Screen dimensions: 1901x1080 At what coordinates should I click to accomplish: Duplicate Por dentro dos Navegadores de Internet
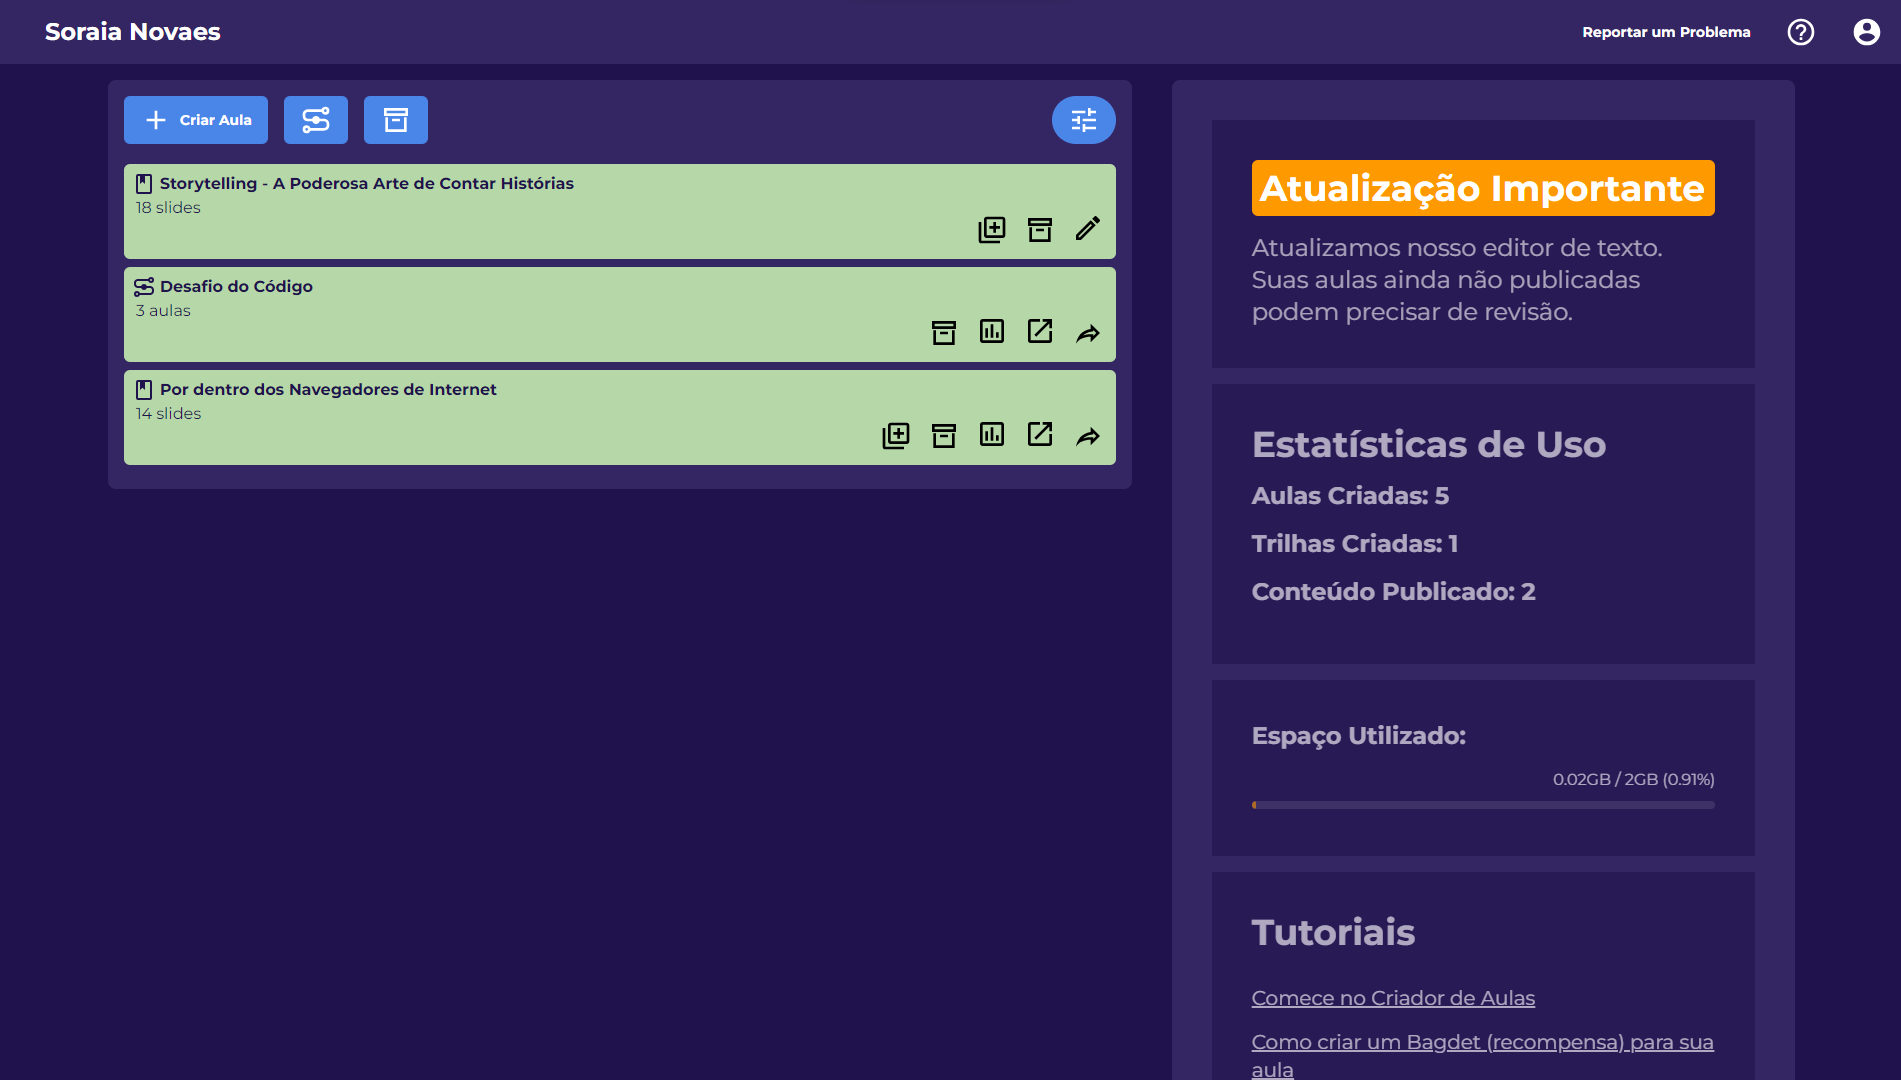click(895, 435)
